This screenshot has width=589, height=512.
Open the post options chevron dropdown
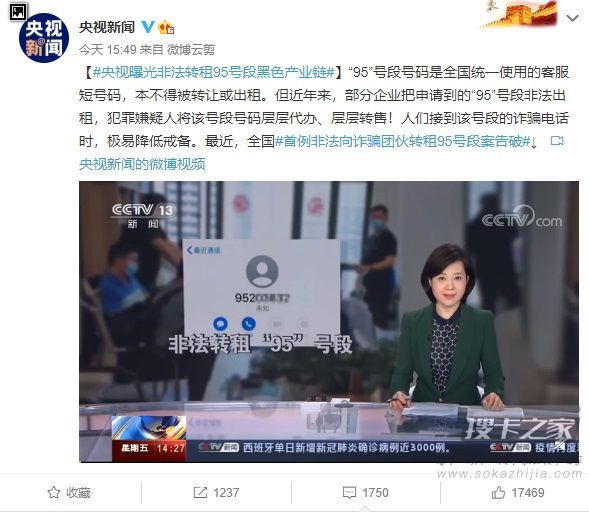click(x=572, y=18)
